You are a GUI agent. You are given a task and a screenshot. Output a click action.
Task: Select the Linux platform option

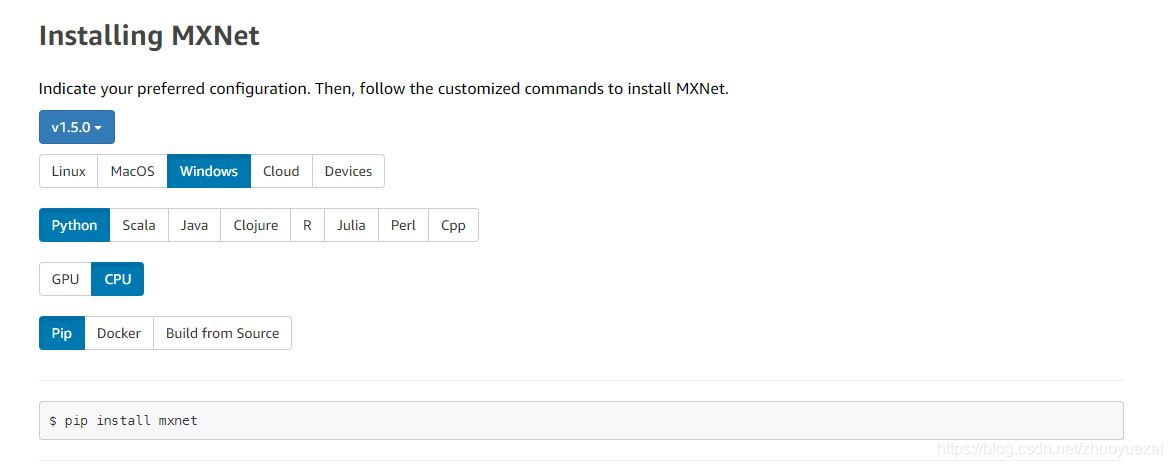coord(68,171)
